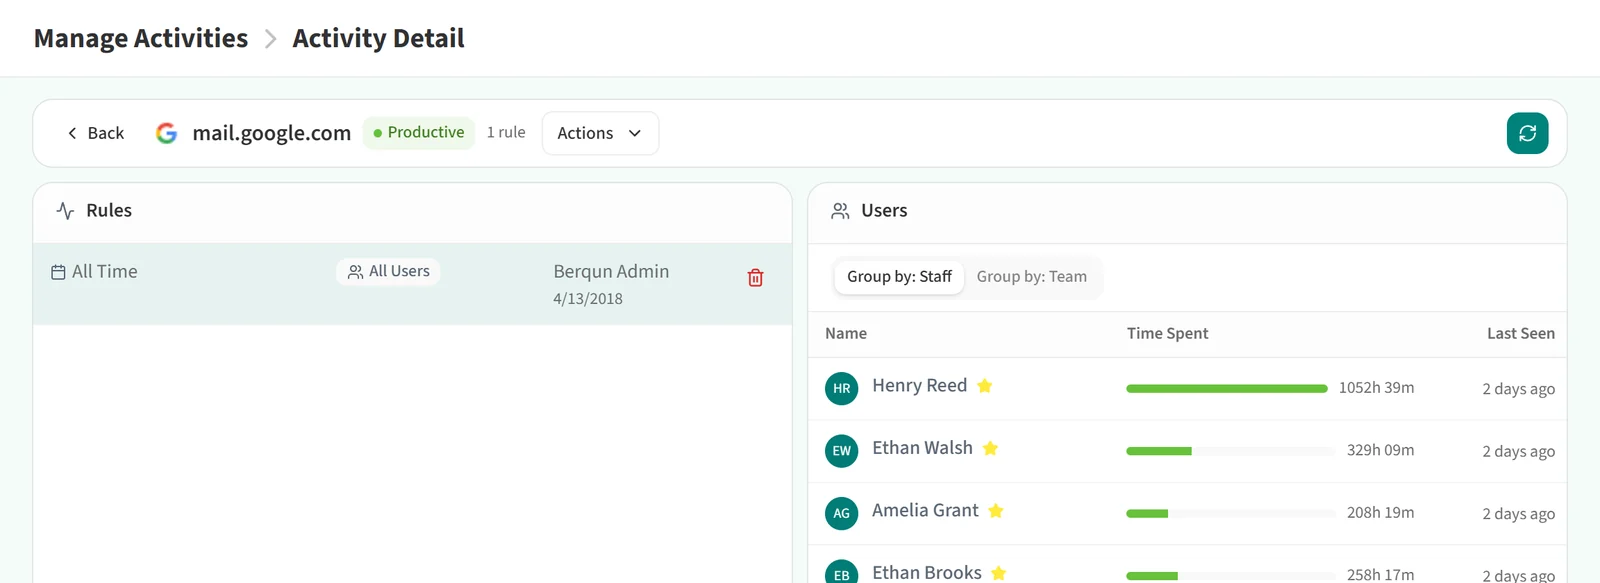Open the Actions dropdown
Image resolution: width=1600 pixels, height=583 pixels.
click(x=600, y=133)
